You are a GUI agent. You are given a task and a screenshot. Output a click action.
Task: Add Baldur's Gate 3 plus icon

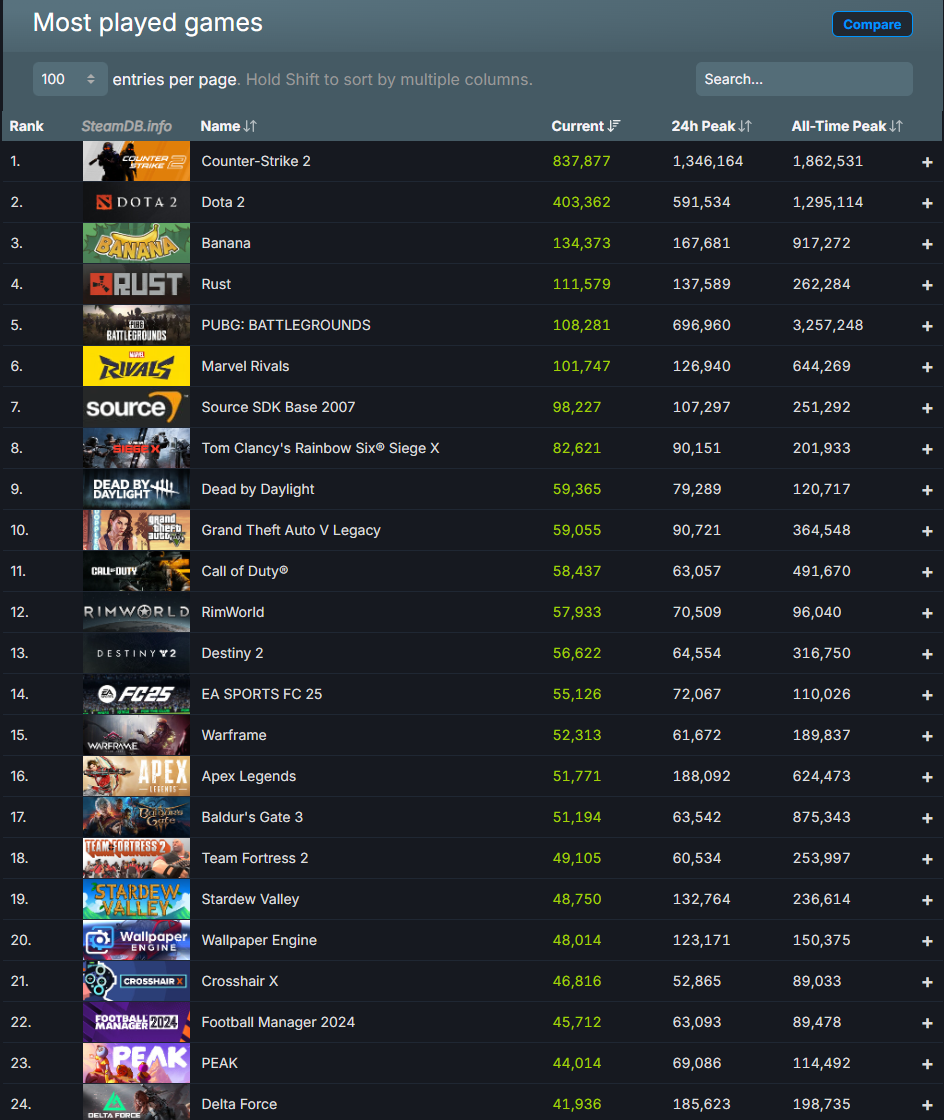[x=927, y=818]
